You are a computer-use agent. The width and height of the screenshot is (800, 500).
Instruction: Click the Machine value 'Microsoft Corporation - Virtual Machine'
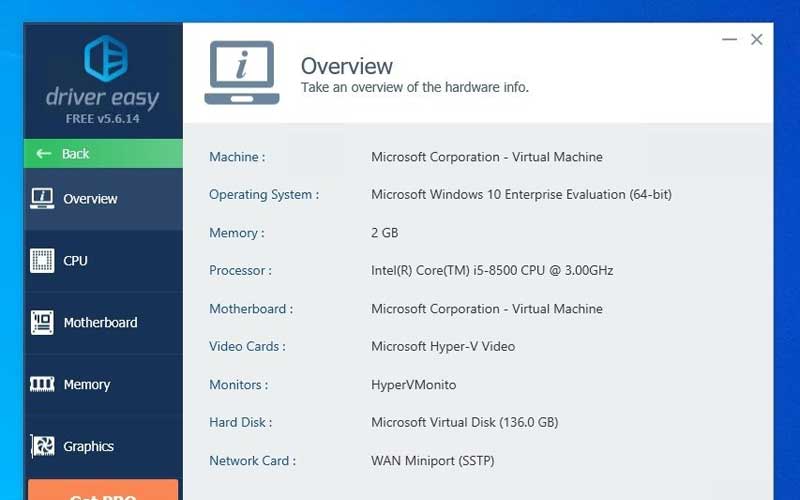(487, 157)
